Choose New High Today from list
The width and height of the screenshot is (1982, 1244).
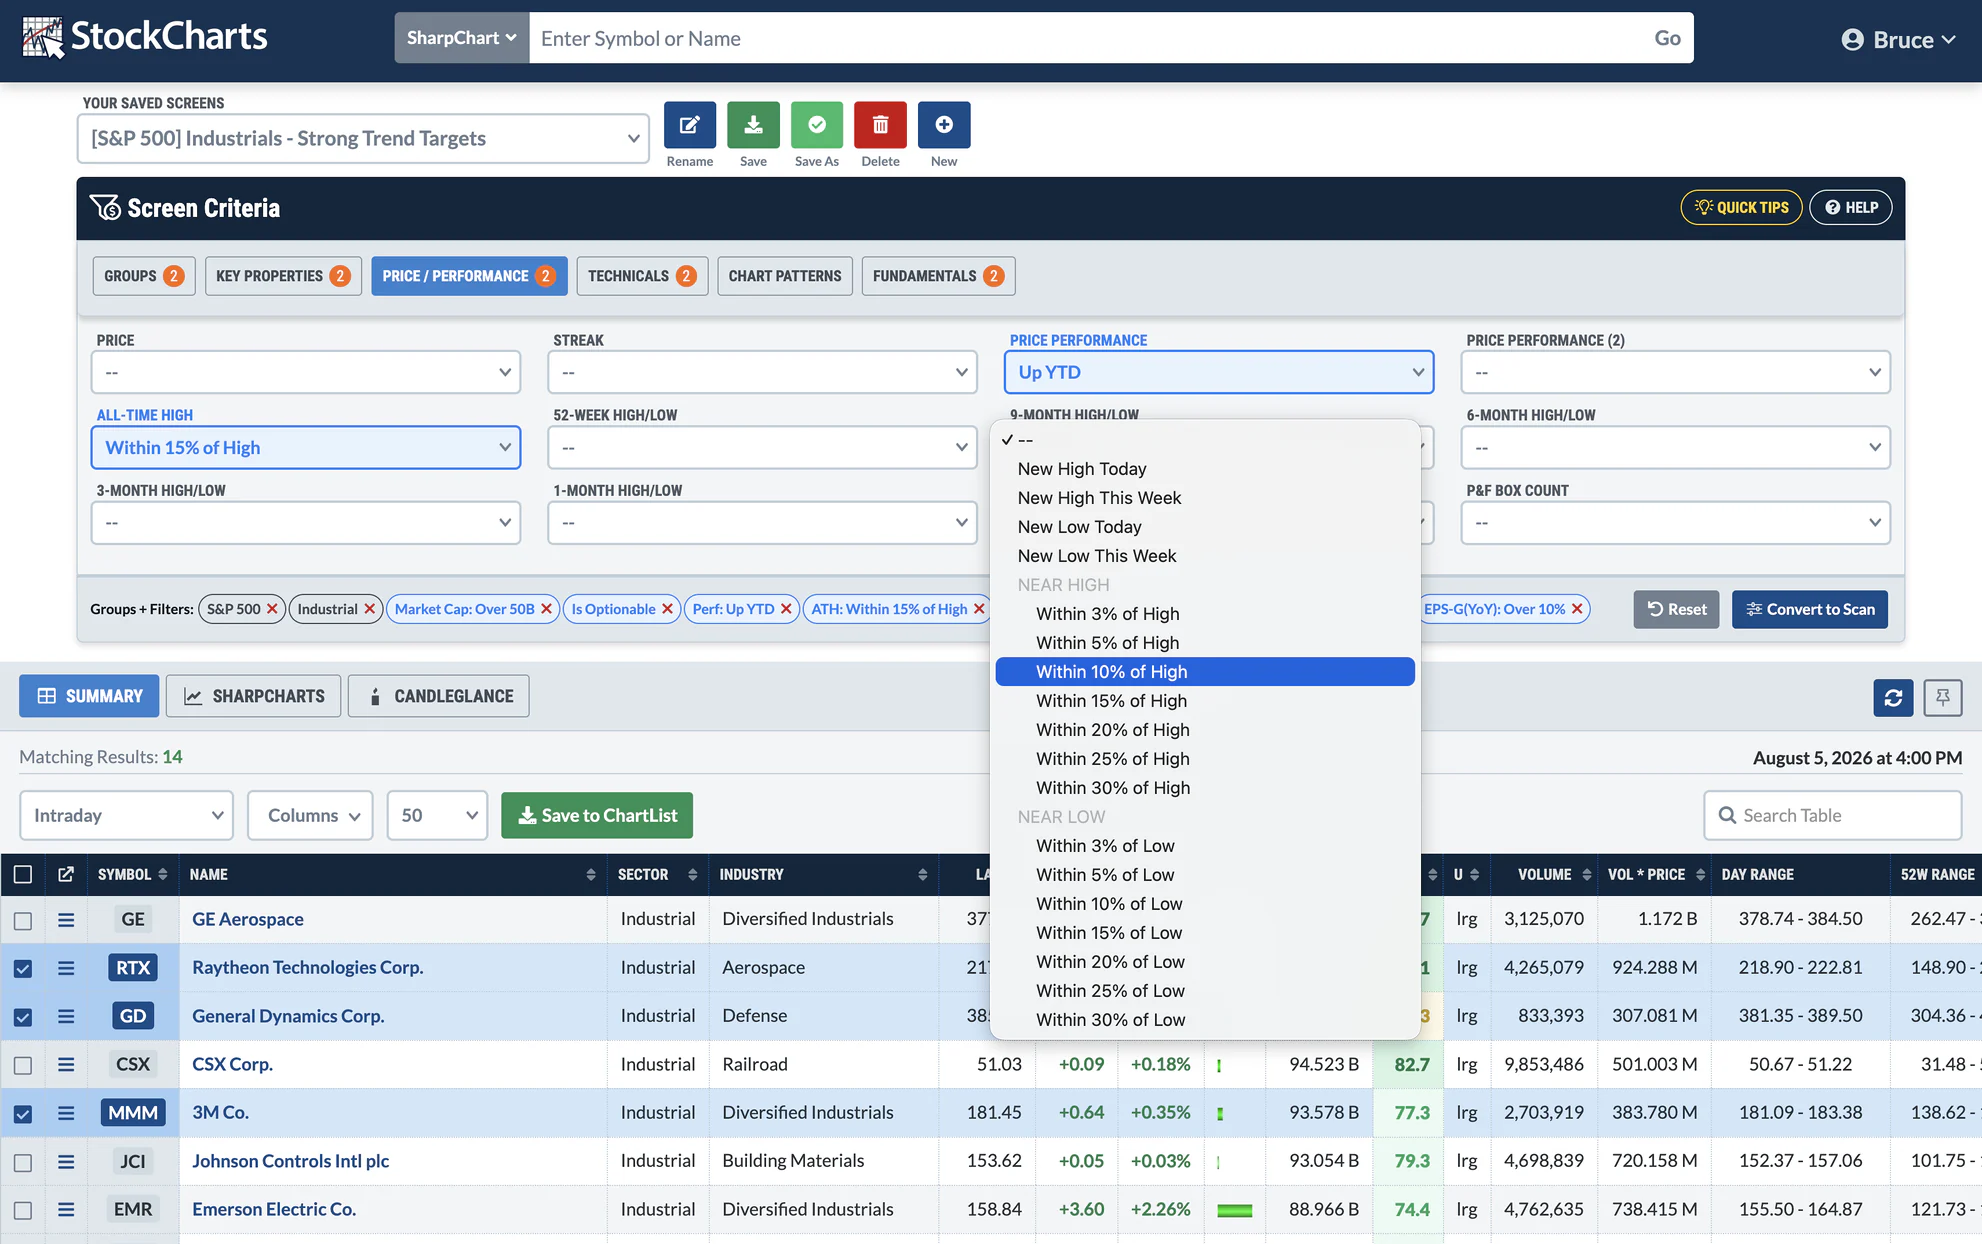[x=1205, y=469]
